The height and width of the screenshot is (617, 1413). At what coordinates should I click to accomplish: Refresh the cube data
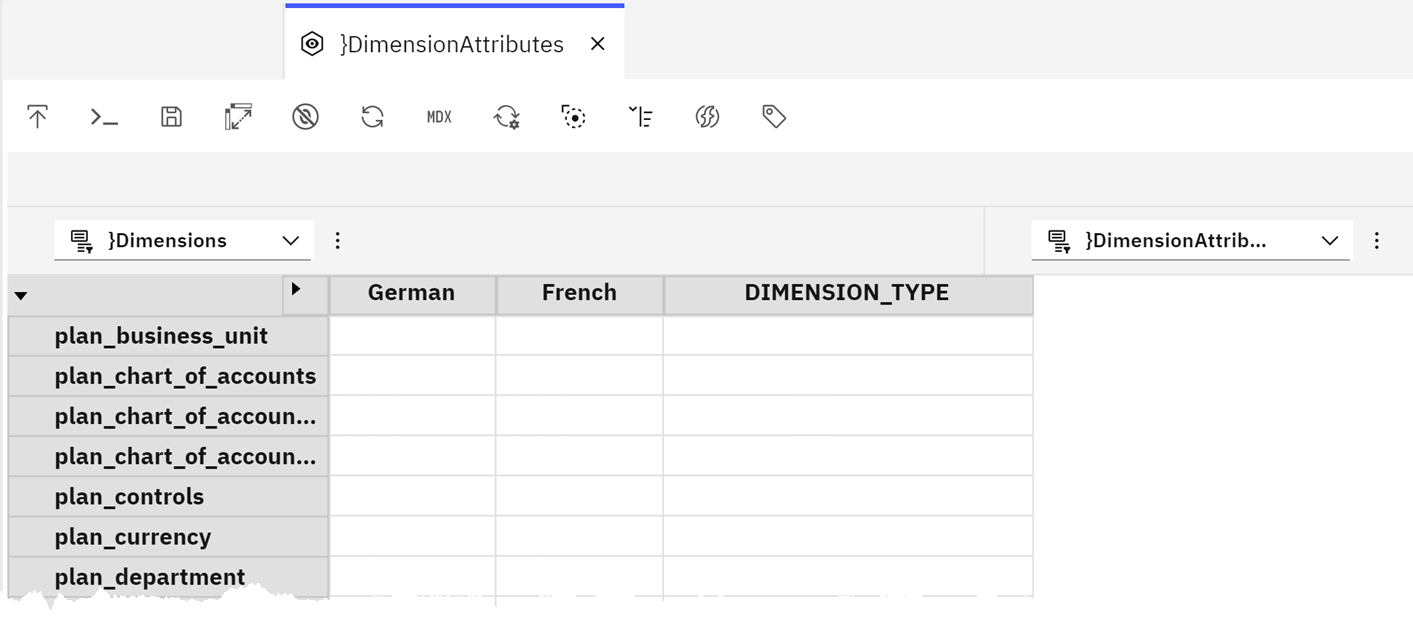pos(372,116)
